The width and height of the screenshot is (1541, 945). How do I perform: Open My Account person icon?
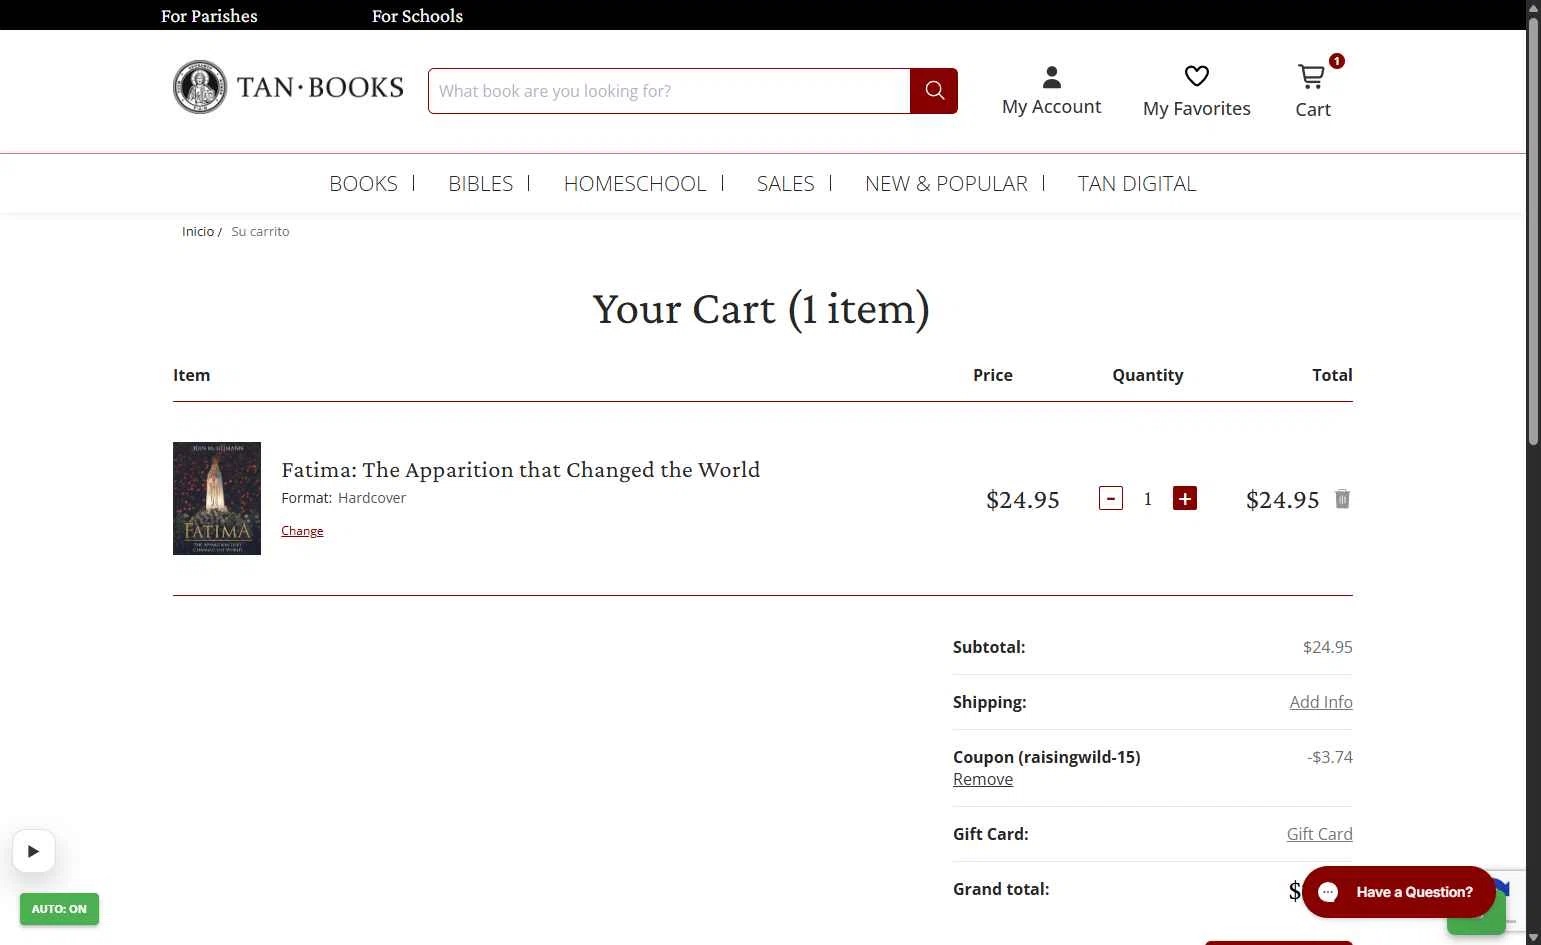(1051, 77)
